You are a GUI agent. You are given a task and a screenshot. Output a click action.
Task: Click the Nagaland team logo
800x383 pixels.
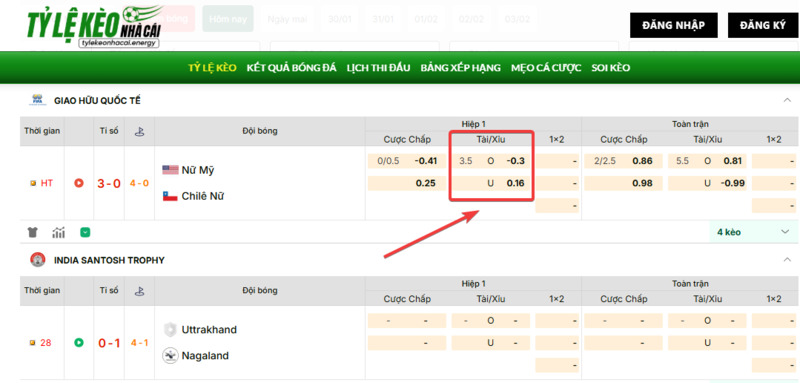(x=170, y=355)
